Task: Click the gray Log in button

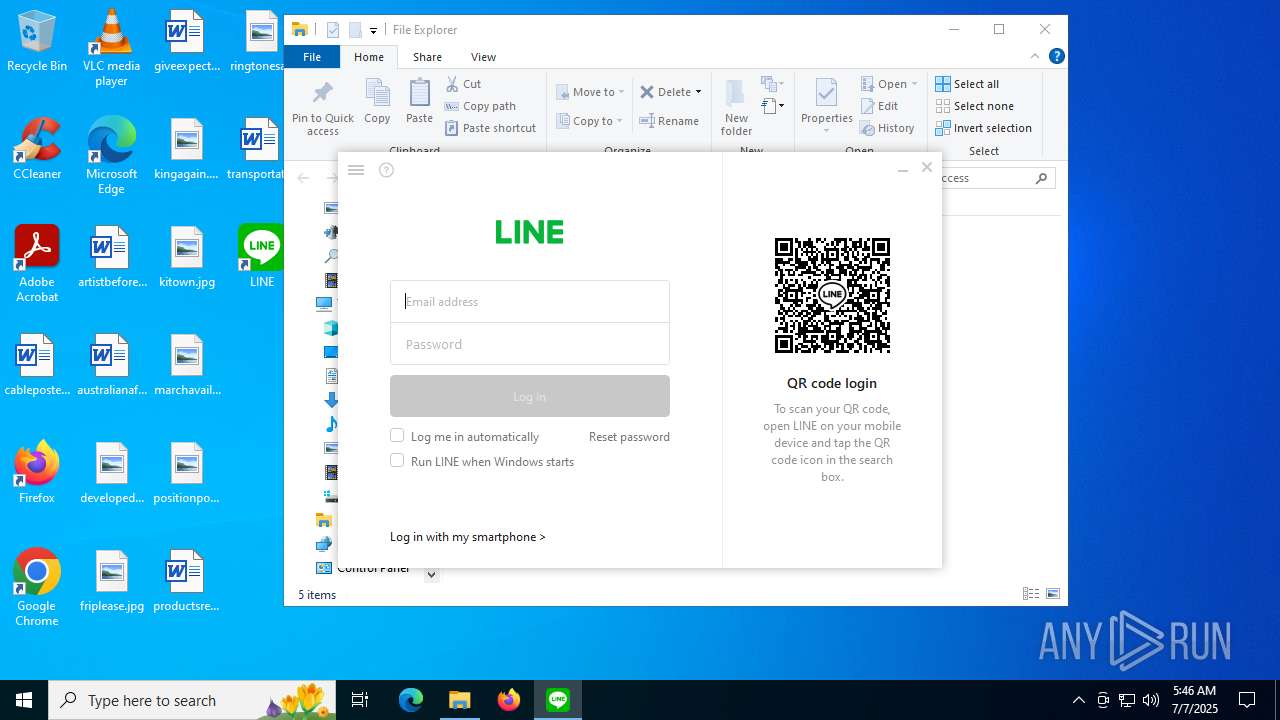Action: click(x=530, y=396)
